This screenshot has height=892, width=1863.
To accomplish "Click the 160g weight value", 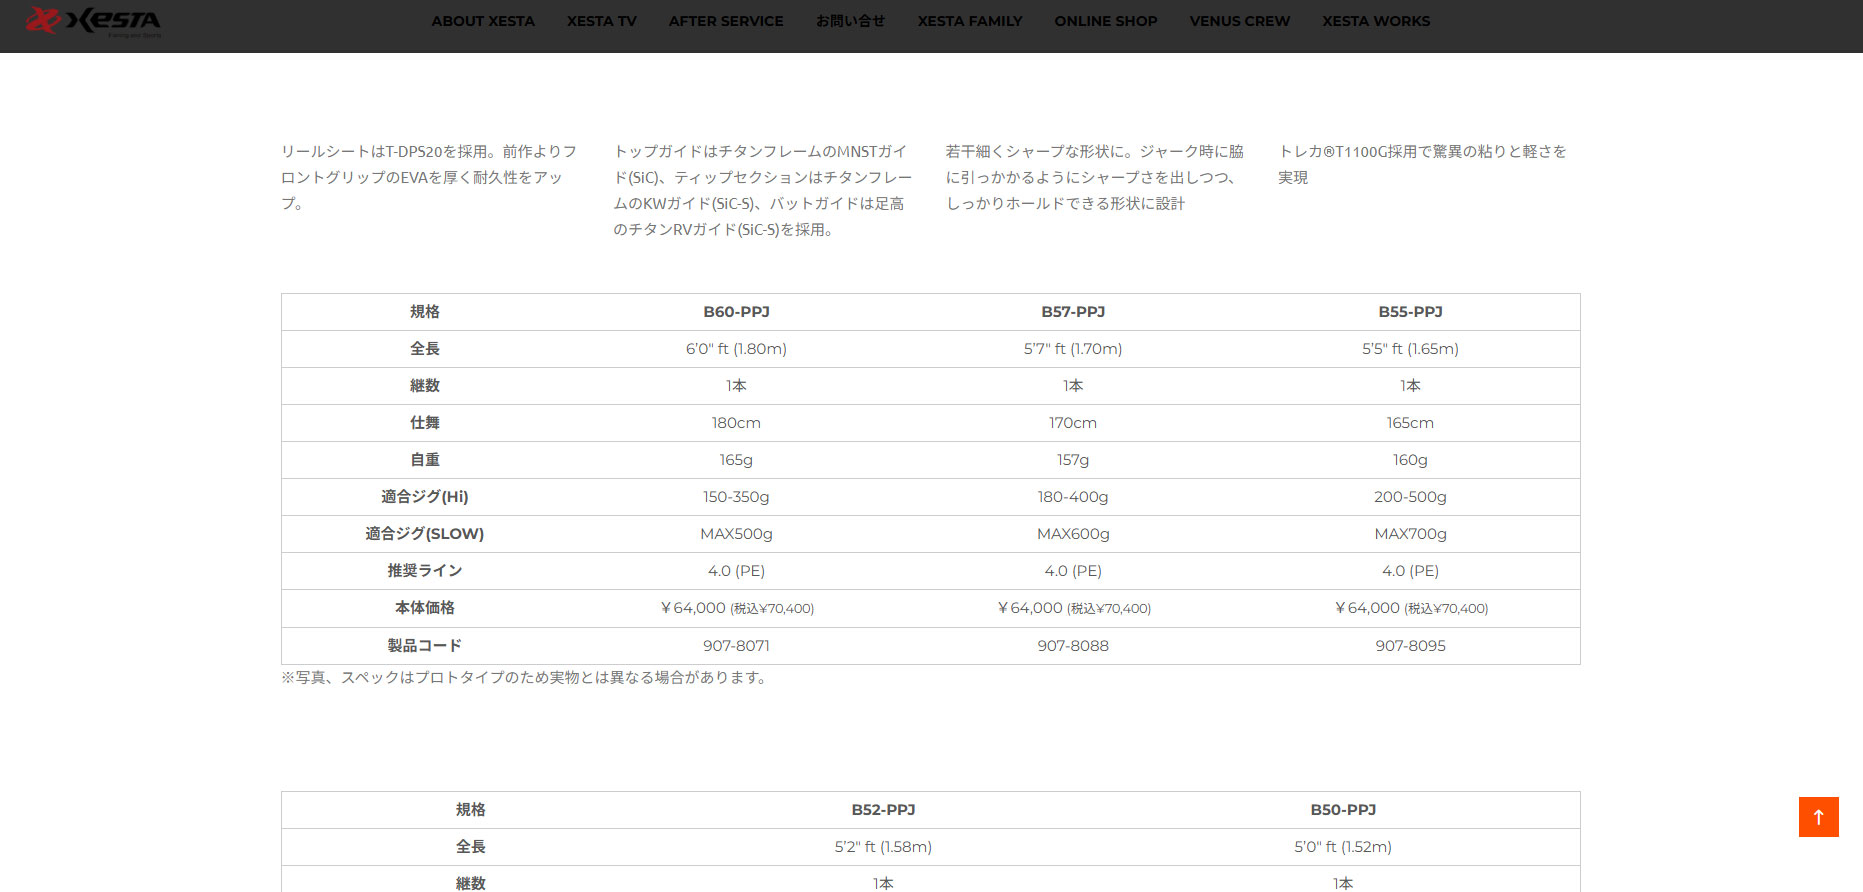I will tap(1410, 460).
